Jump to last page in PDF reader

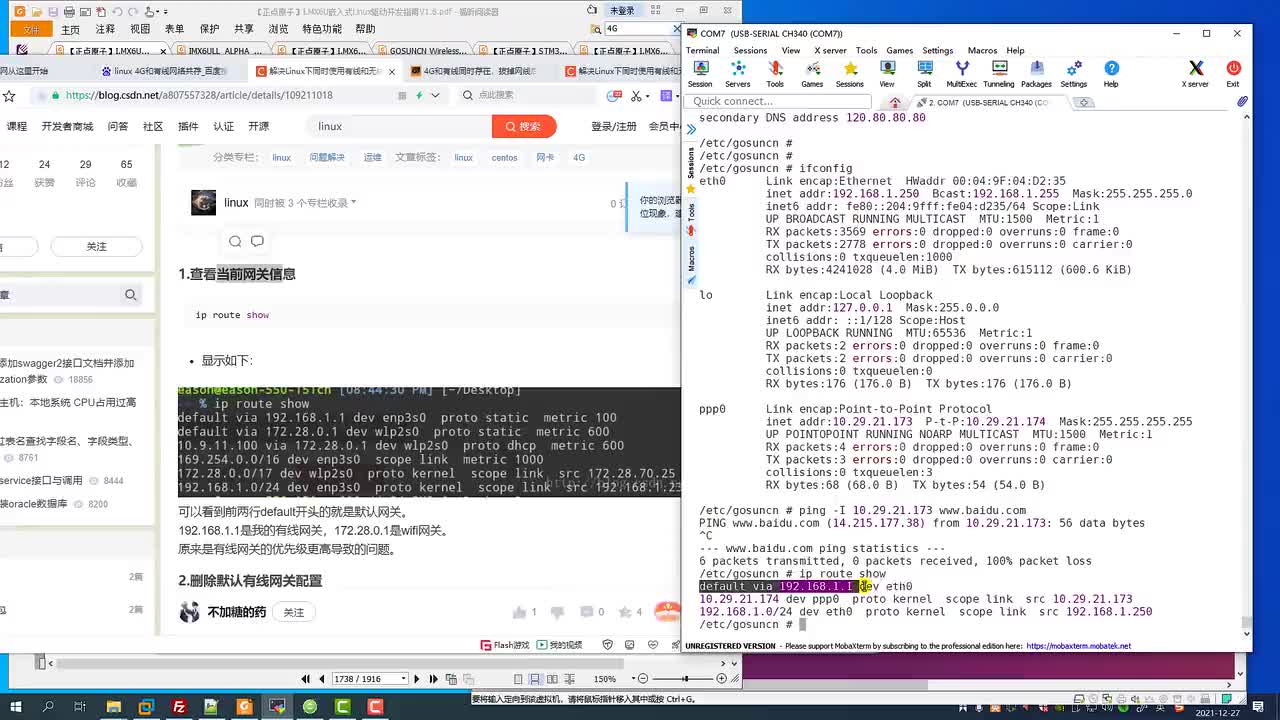[x=433, y=679]
